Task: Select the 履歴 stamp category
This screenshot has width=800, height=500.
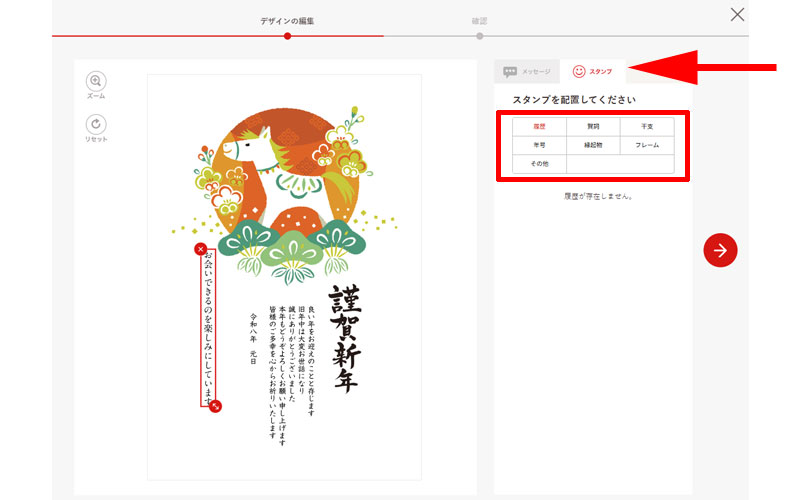Action: point(539,127)
